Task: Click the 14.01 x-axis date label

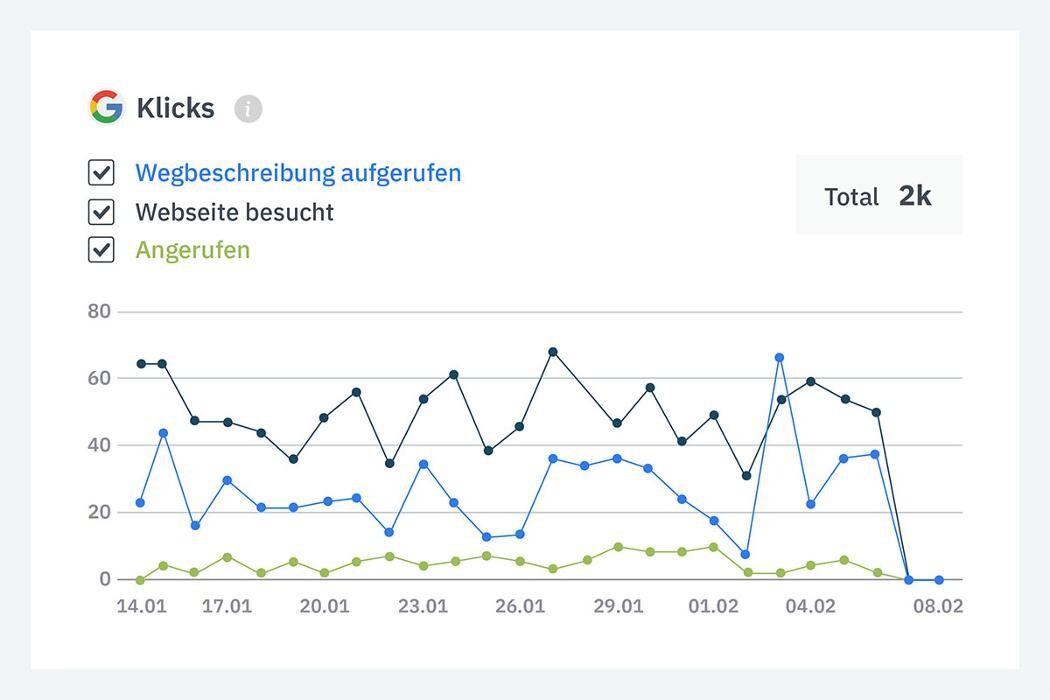Action: click(141, 606)
